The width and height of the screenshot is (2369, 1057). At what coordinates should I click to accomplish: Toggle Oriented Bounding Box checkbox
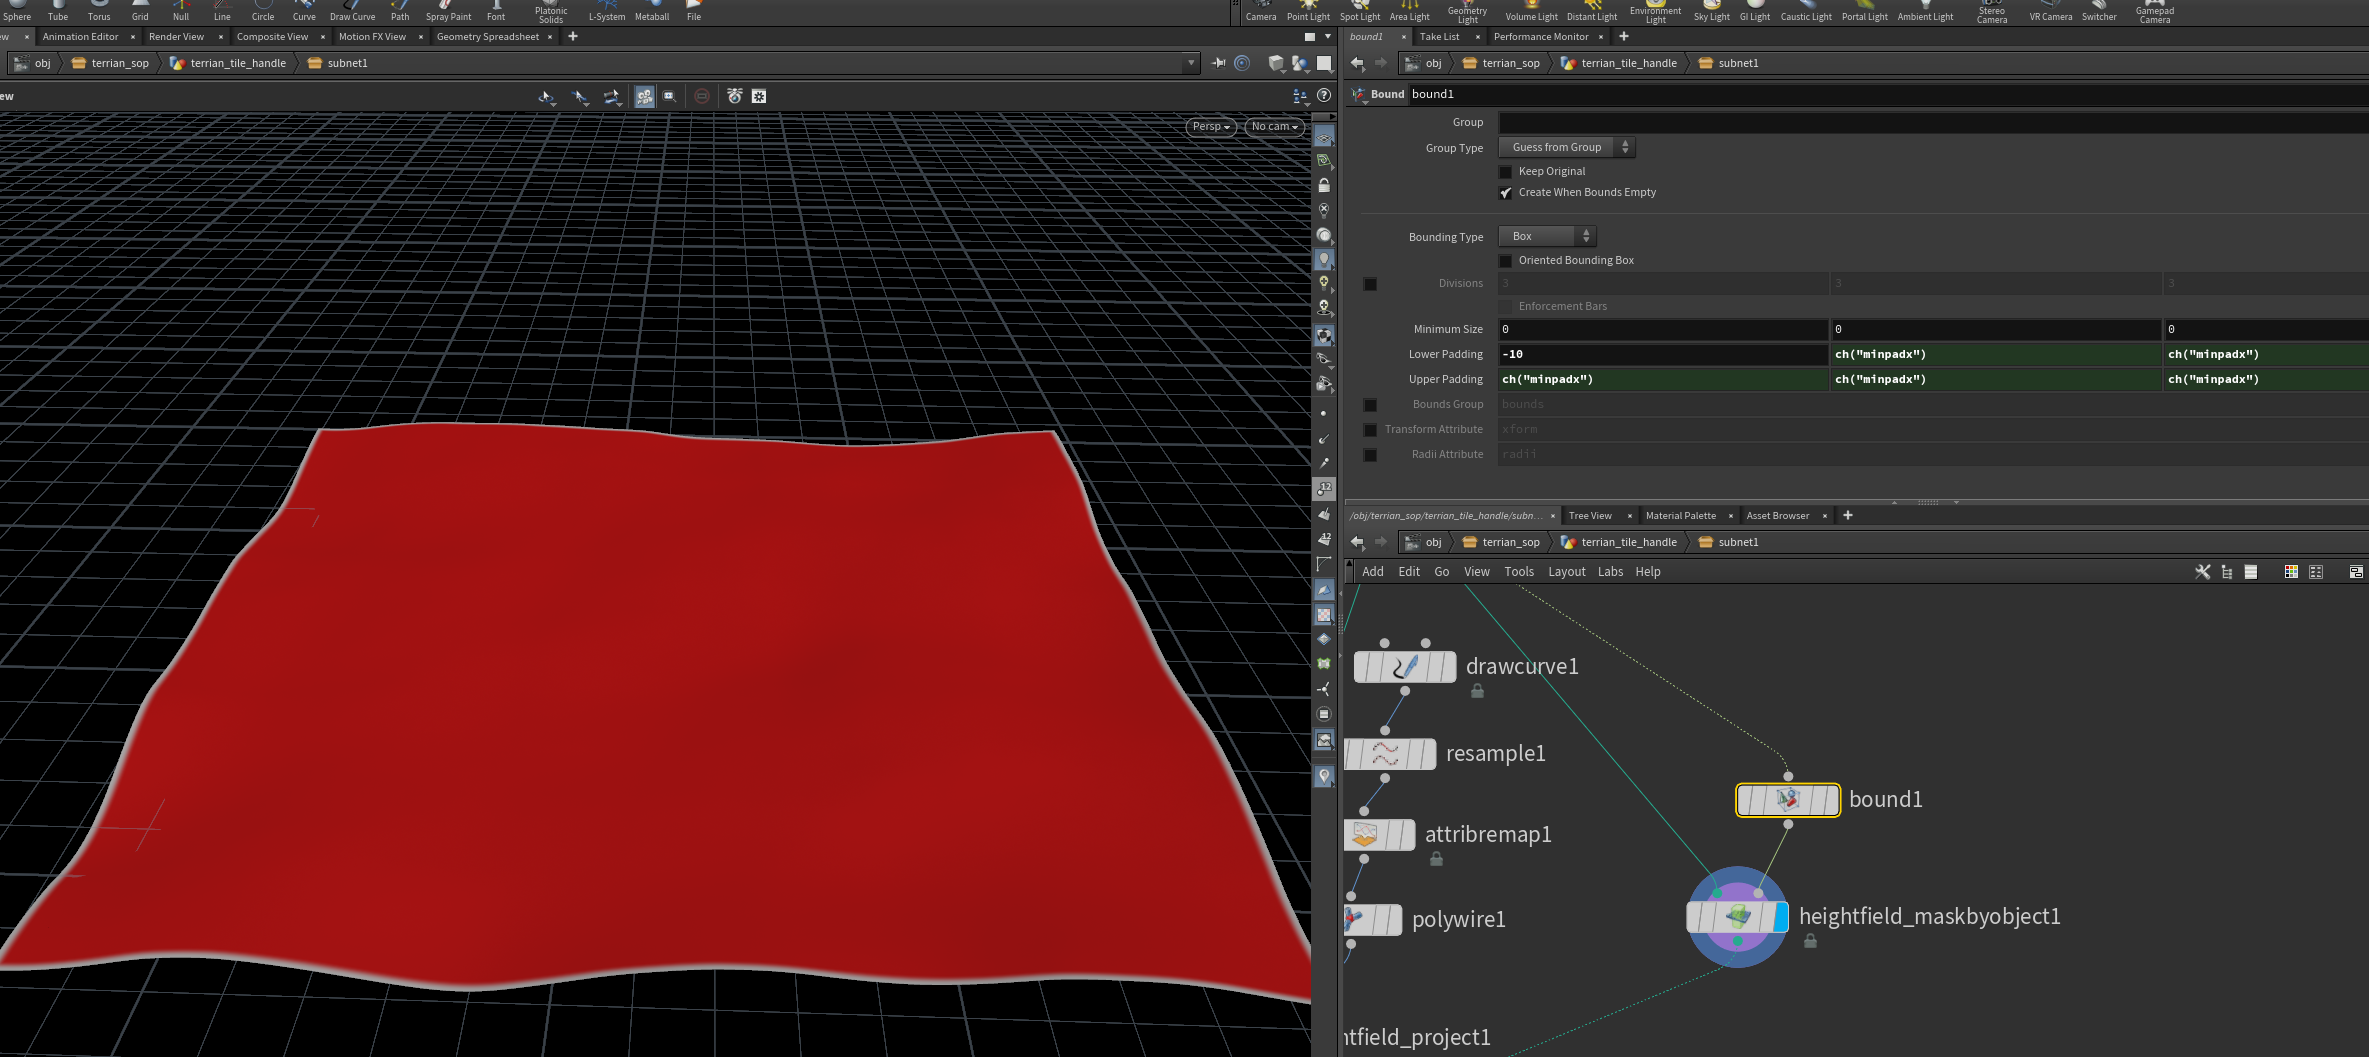[1506, 261]
